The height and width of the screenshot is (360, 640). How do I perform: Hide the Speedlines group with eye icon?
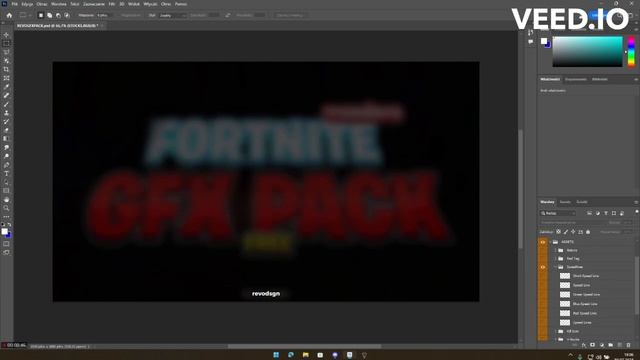tap(543, 267)
